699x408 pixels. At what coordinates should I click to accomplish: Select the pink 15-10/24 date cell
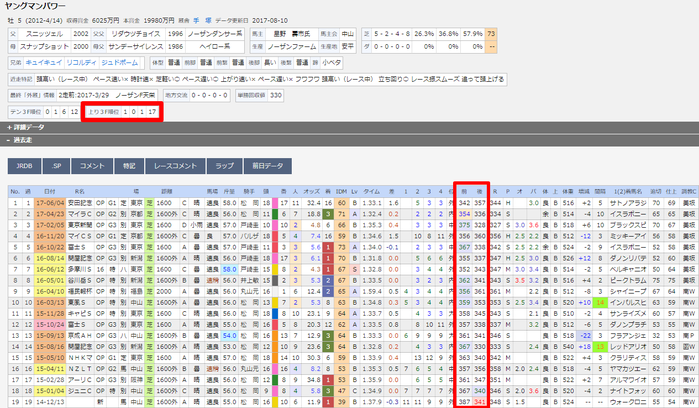click(x=49, y=325)
